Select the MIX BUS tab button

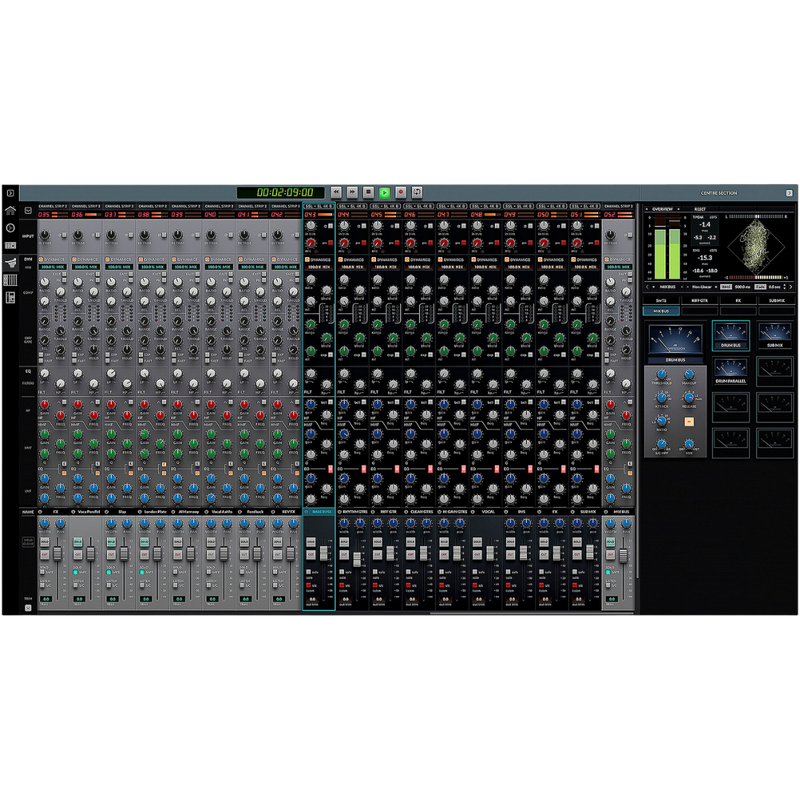(660, 311)
